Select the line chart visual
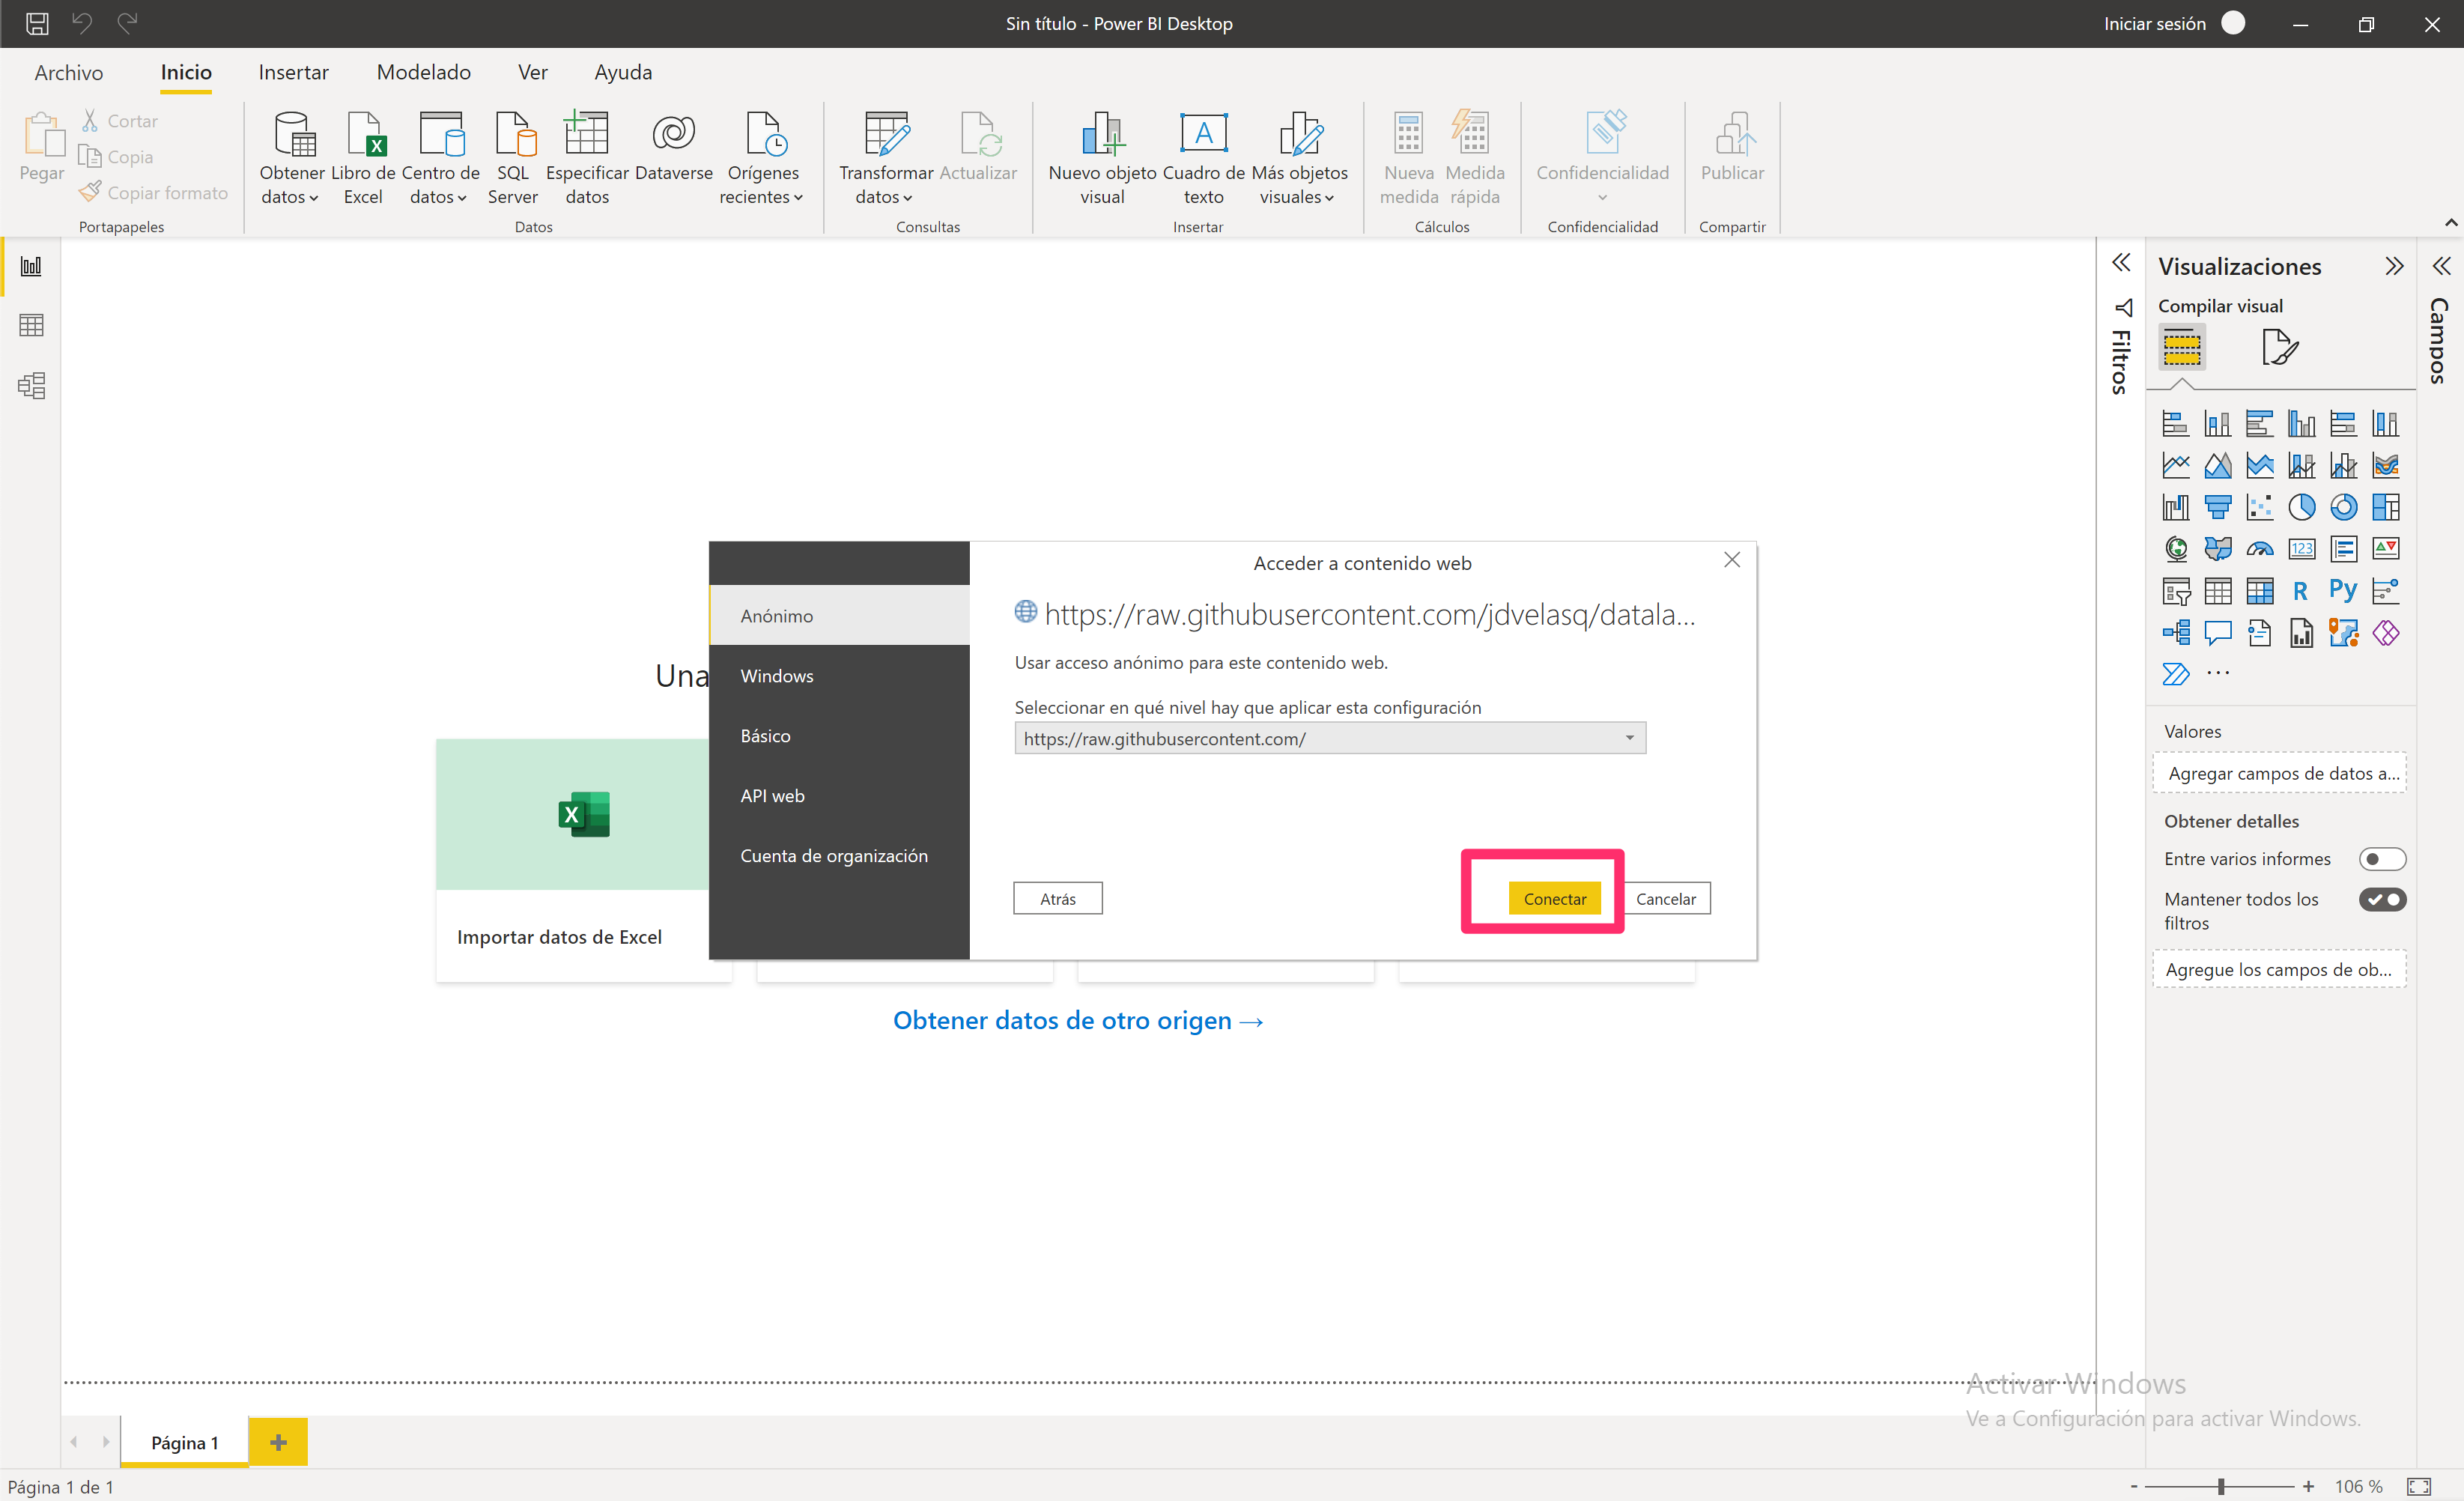The image size is (2464, 1501). [x=2175, y=465]
